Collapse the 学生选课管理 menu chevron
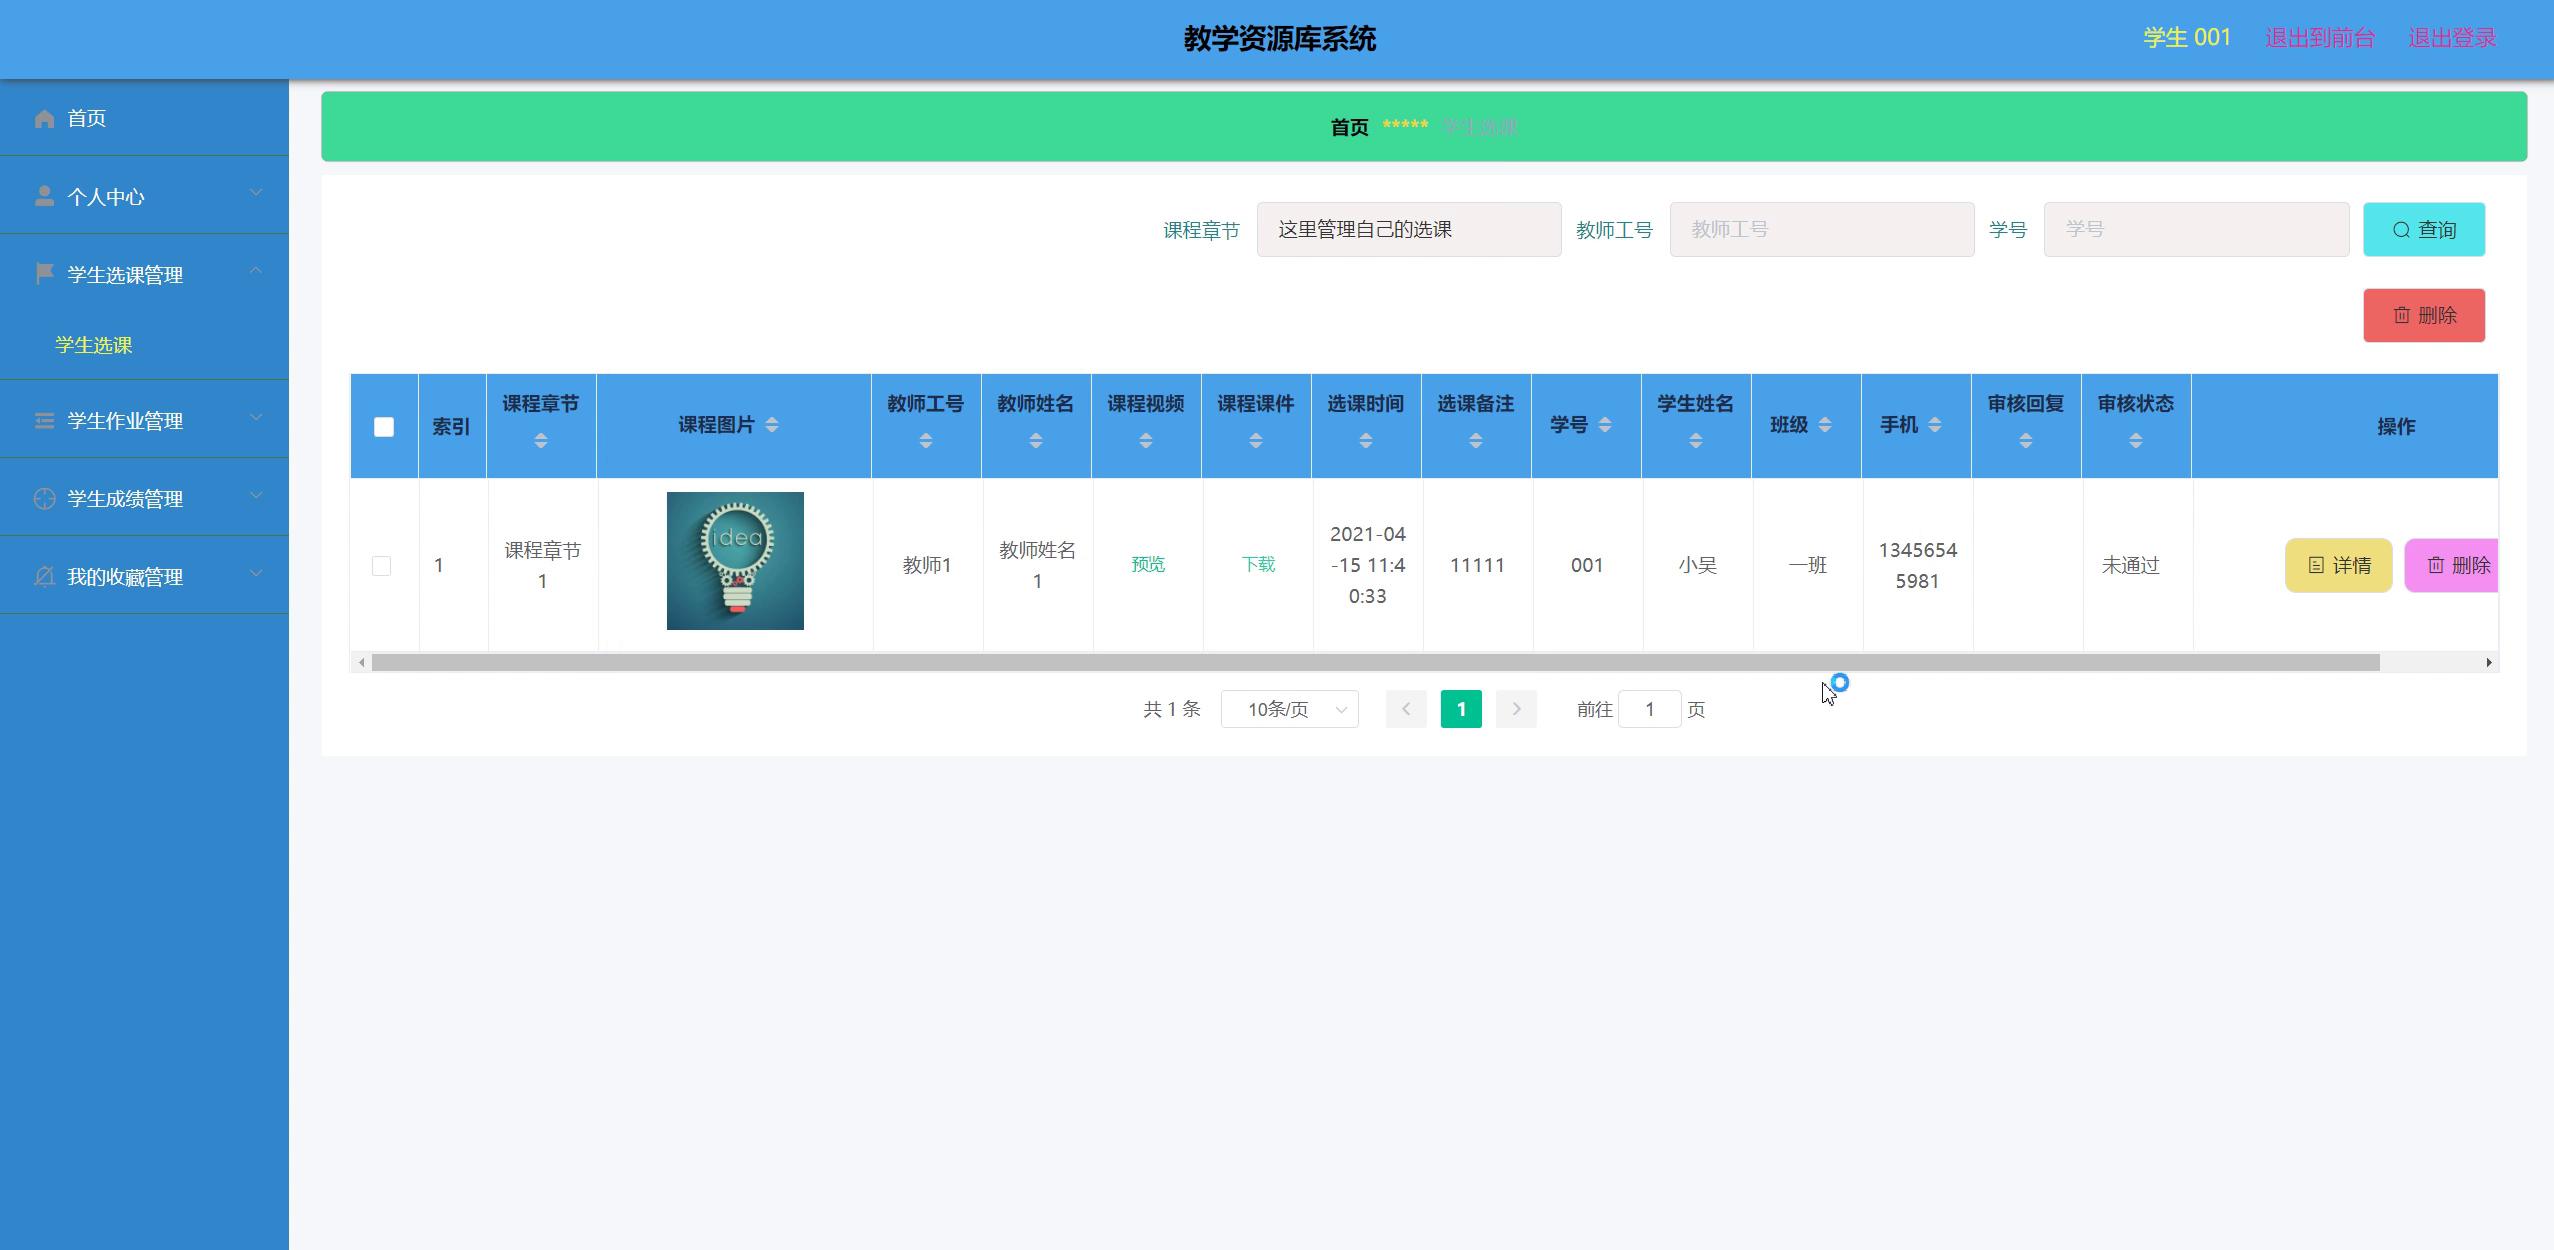Viewport: 2554px width, 1250px height. point(256,270)
